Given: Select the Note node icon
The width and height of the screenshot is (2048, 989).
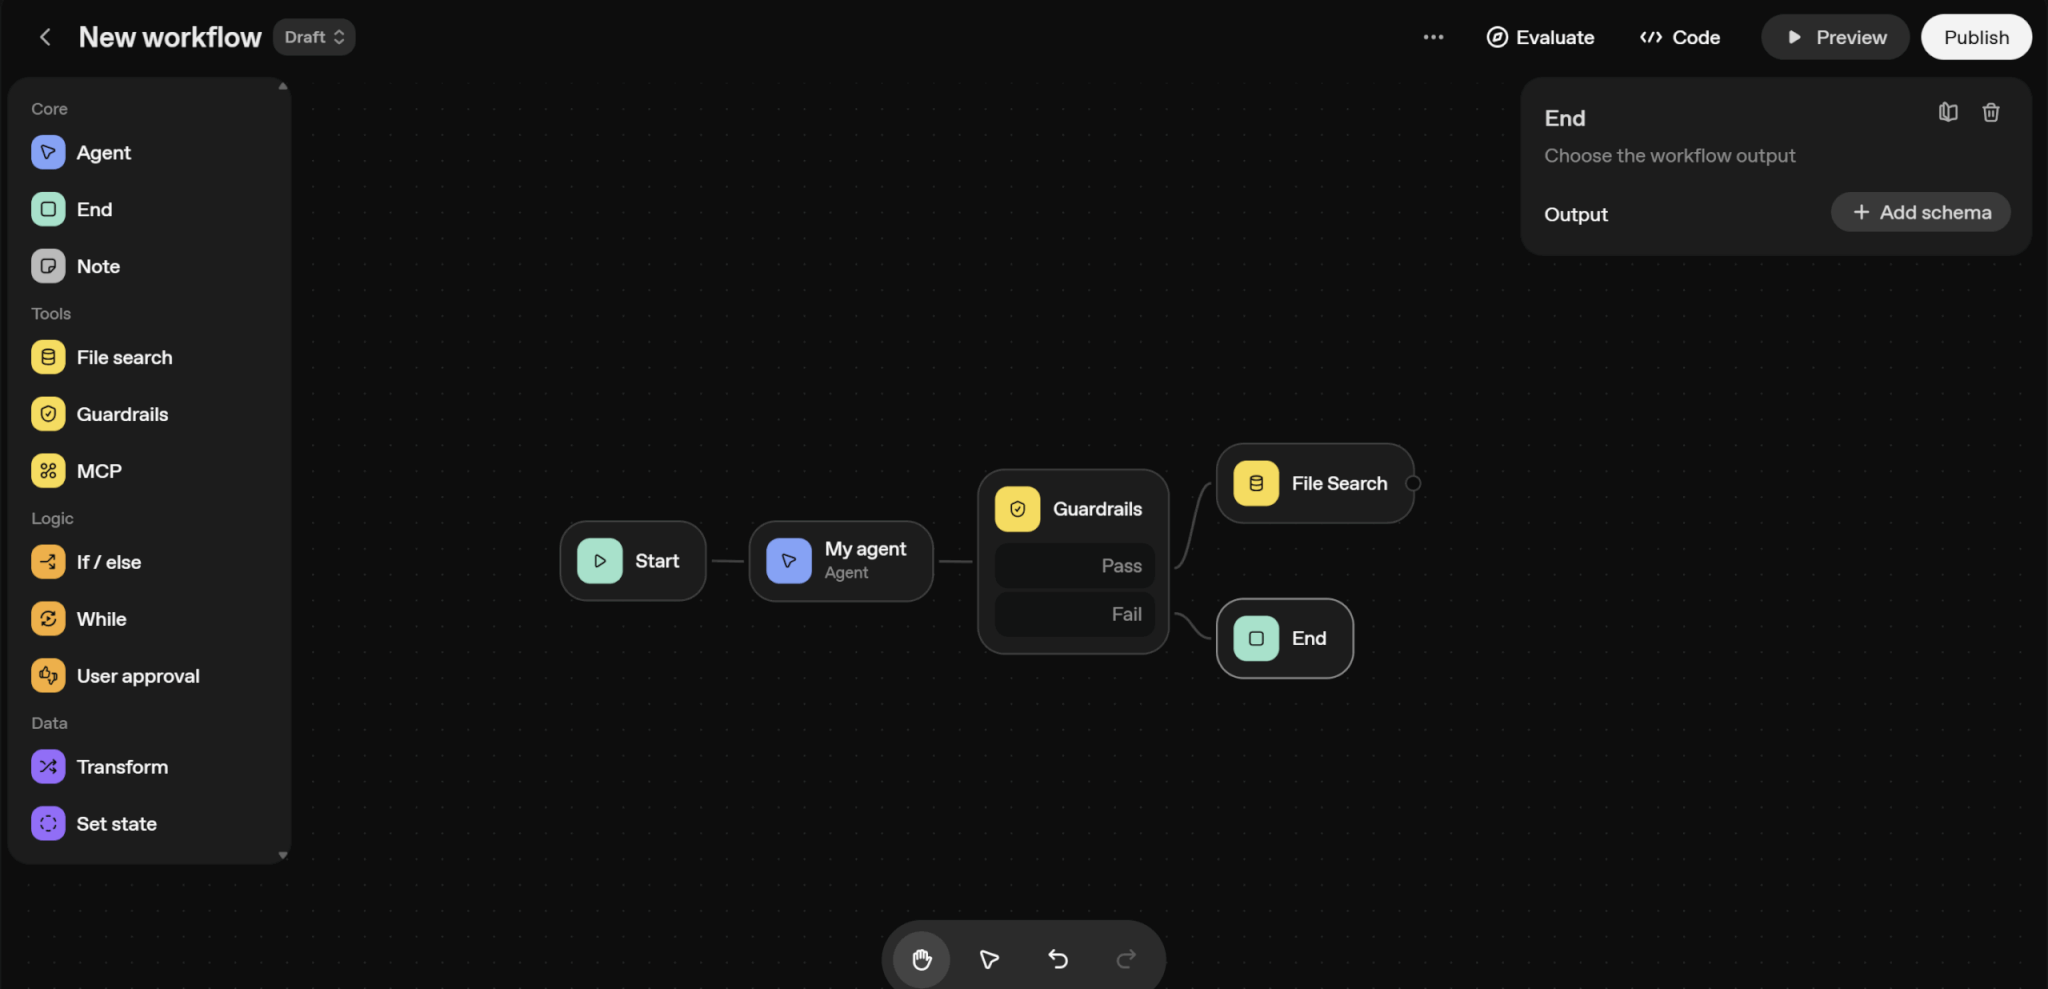Looking at the screenshot, I should (x=48, y=266).
